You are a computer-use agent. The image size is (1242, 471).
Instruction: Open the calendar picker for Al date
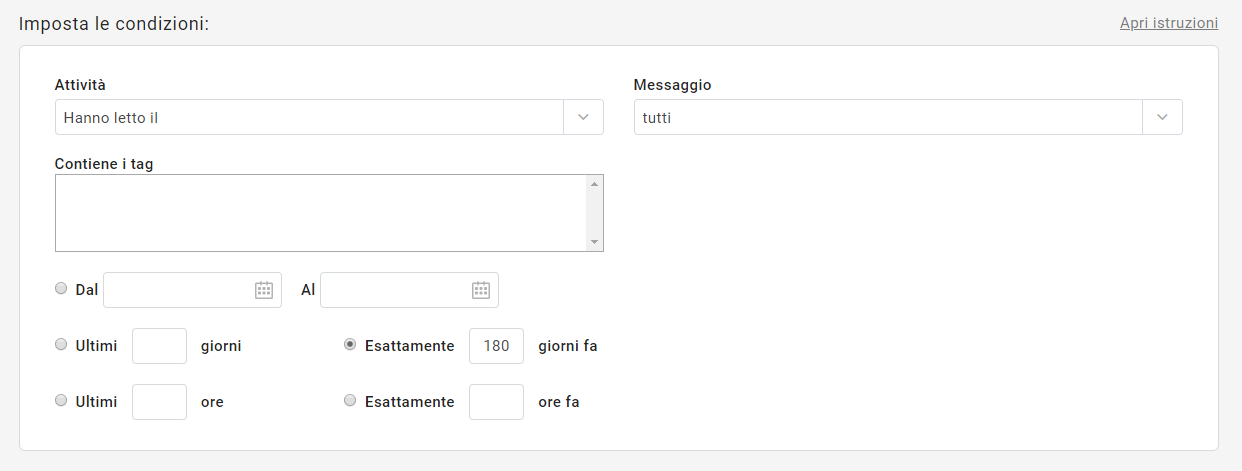pyautogui.click(x=481, y=290)
